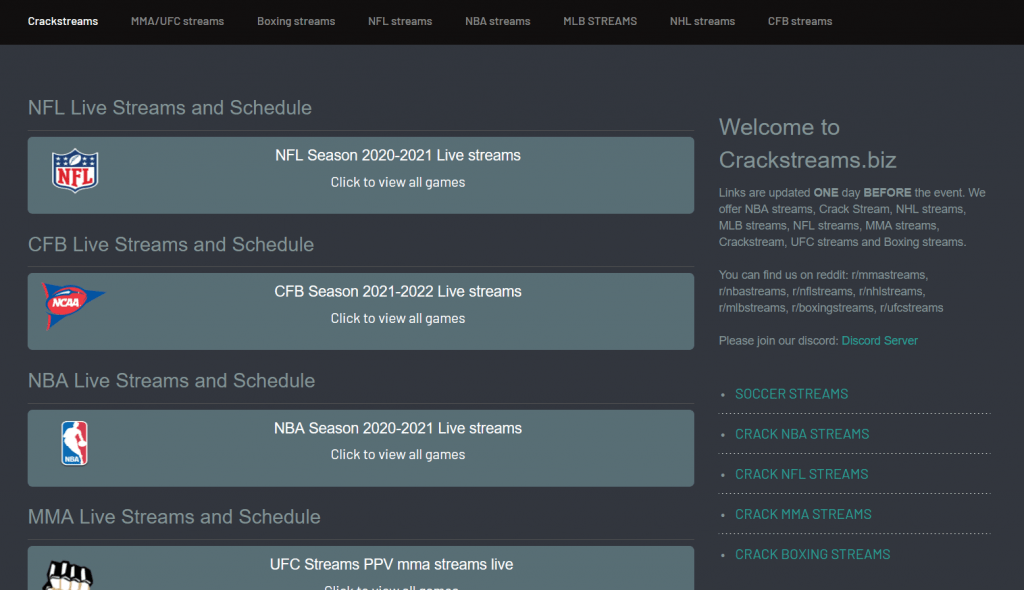Open NHL streams navigation item
The height and width of the screenshot is (590, 1024).
click(702, 21)
